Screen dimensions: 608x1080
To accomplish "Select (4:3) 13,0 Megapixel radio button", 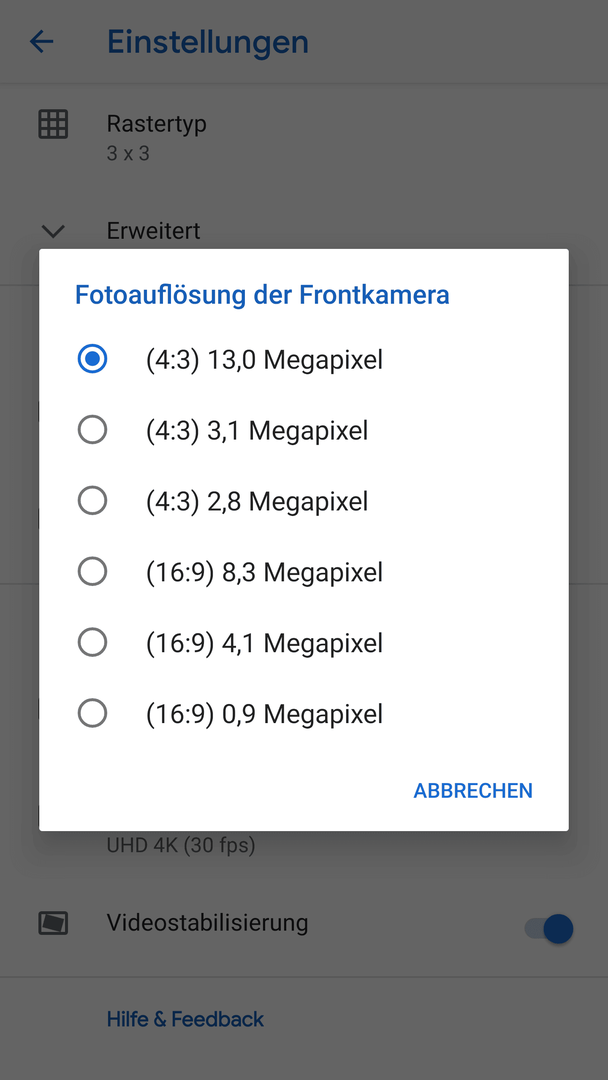I will click(92, 359).
